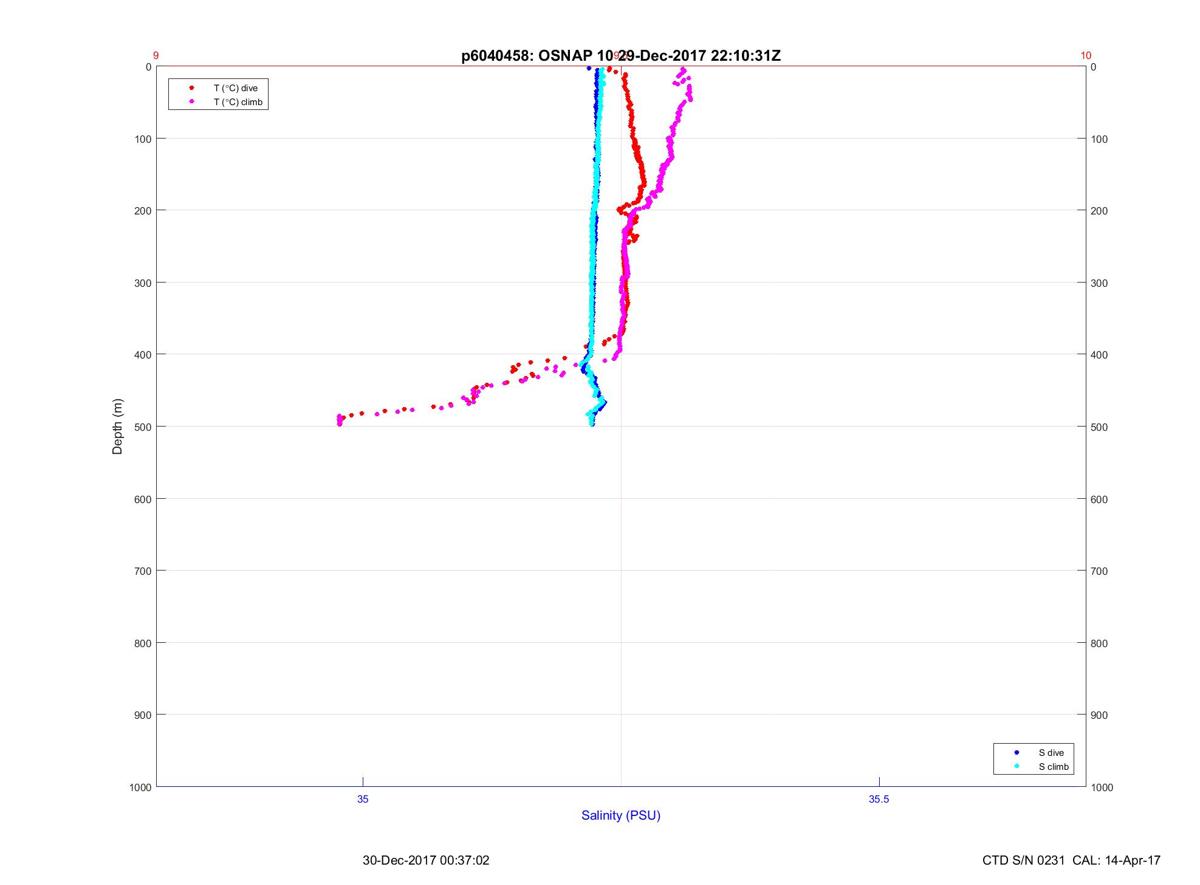Click right depth axis tick label 800
The width and height of the screenshot is (1200, 885).
(1099, 643)
